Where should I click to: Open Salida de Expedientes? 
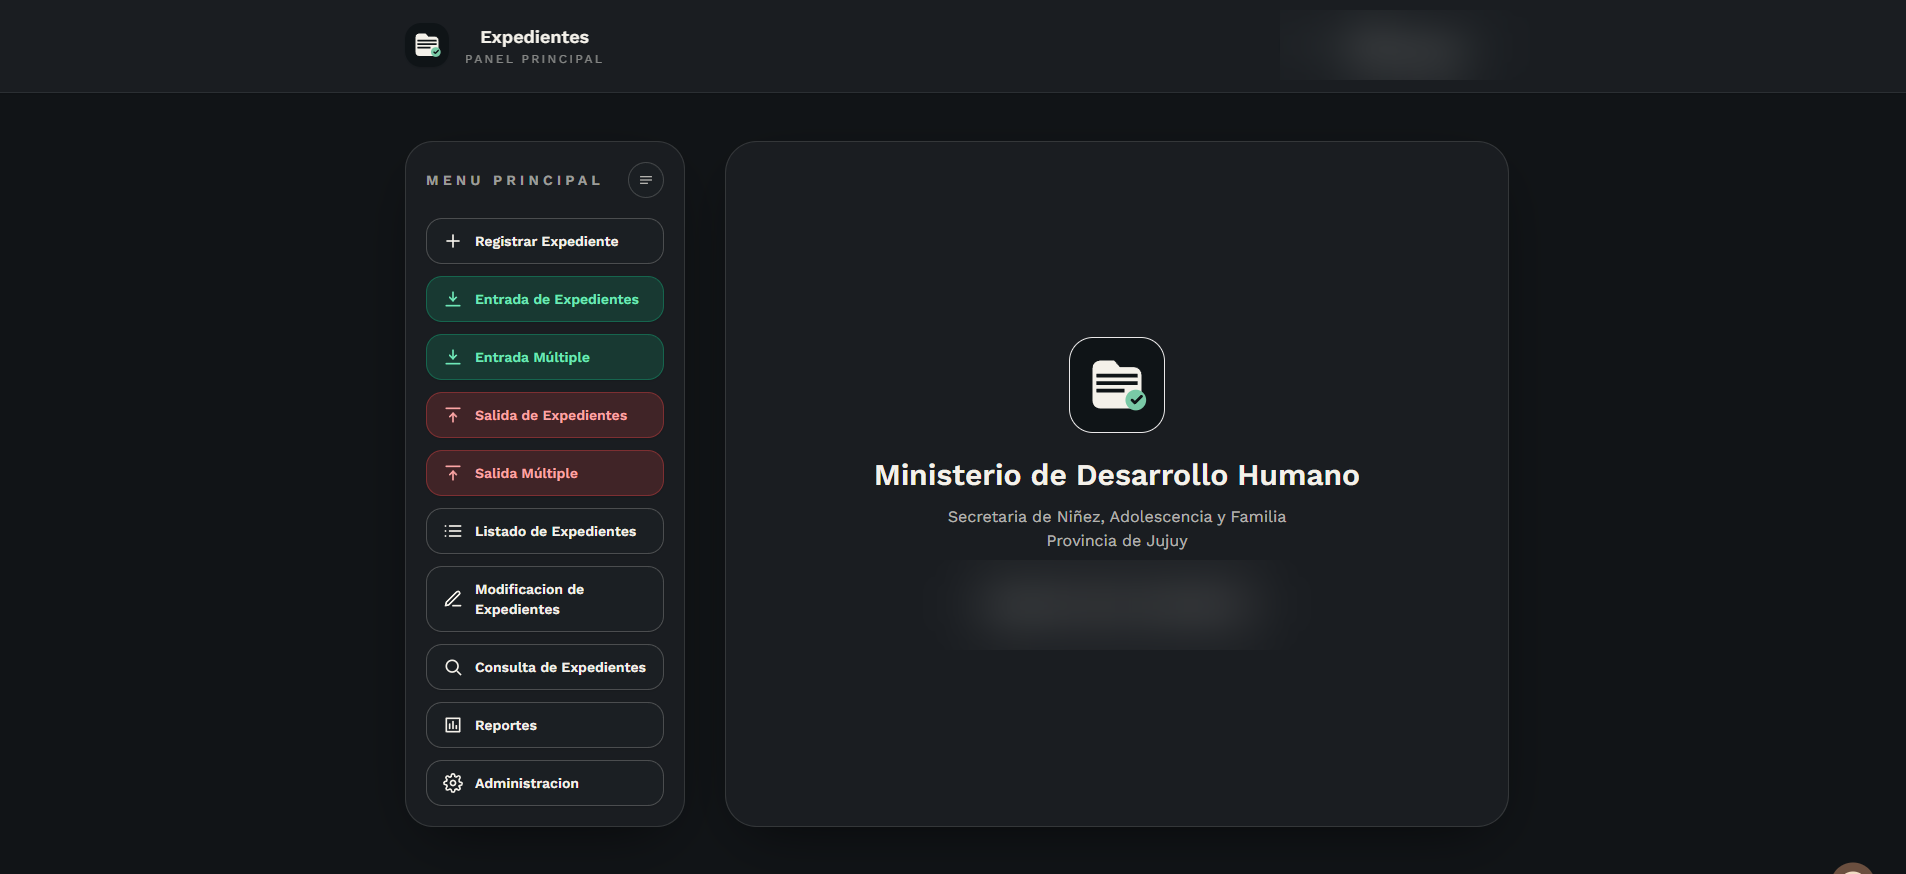[545, 415]
